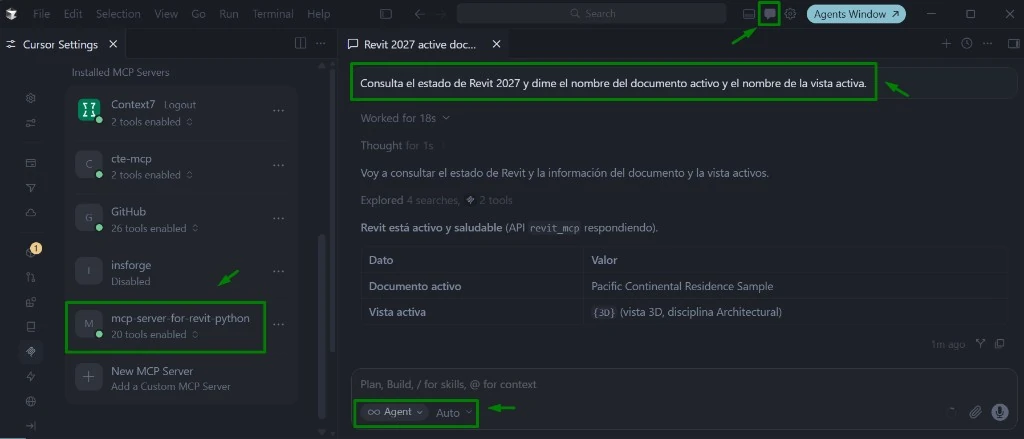Open the Auto model dropdown
Screen dimensions: 1024x439
(x=454, y=412)
